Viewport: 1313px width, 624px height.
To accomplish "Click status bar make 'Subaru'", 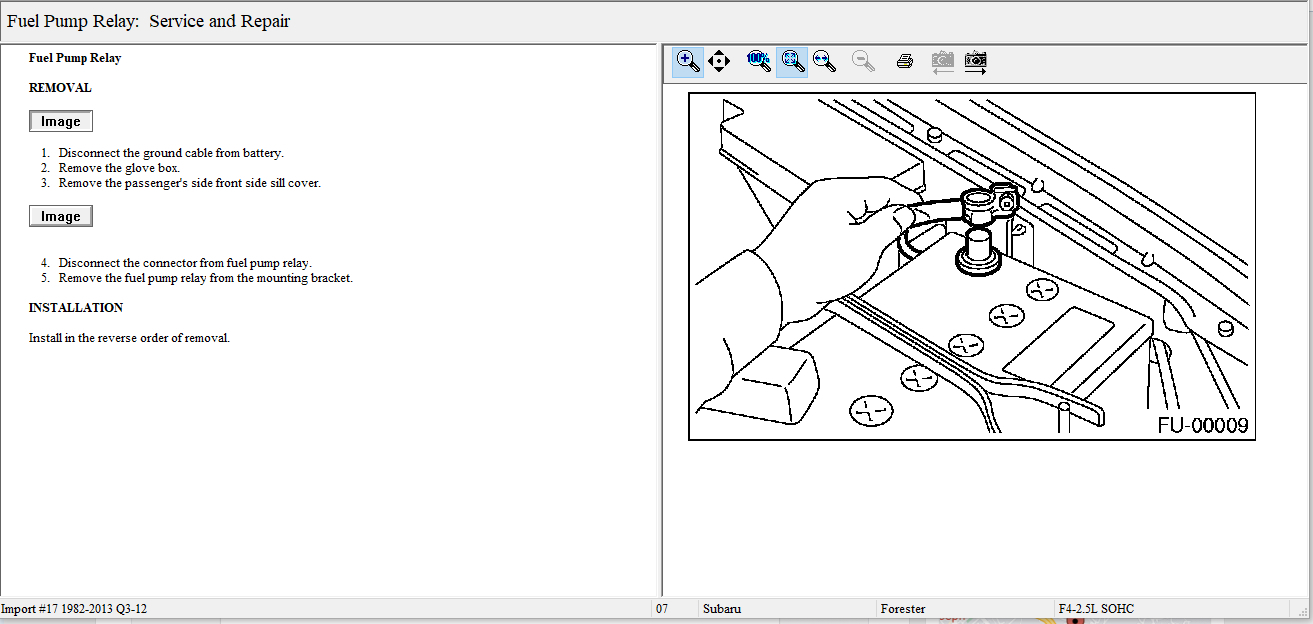I will [x=722, y=609].
